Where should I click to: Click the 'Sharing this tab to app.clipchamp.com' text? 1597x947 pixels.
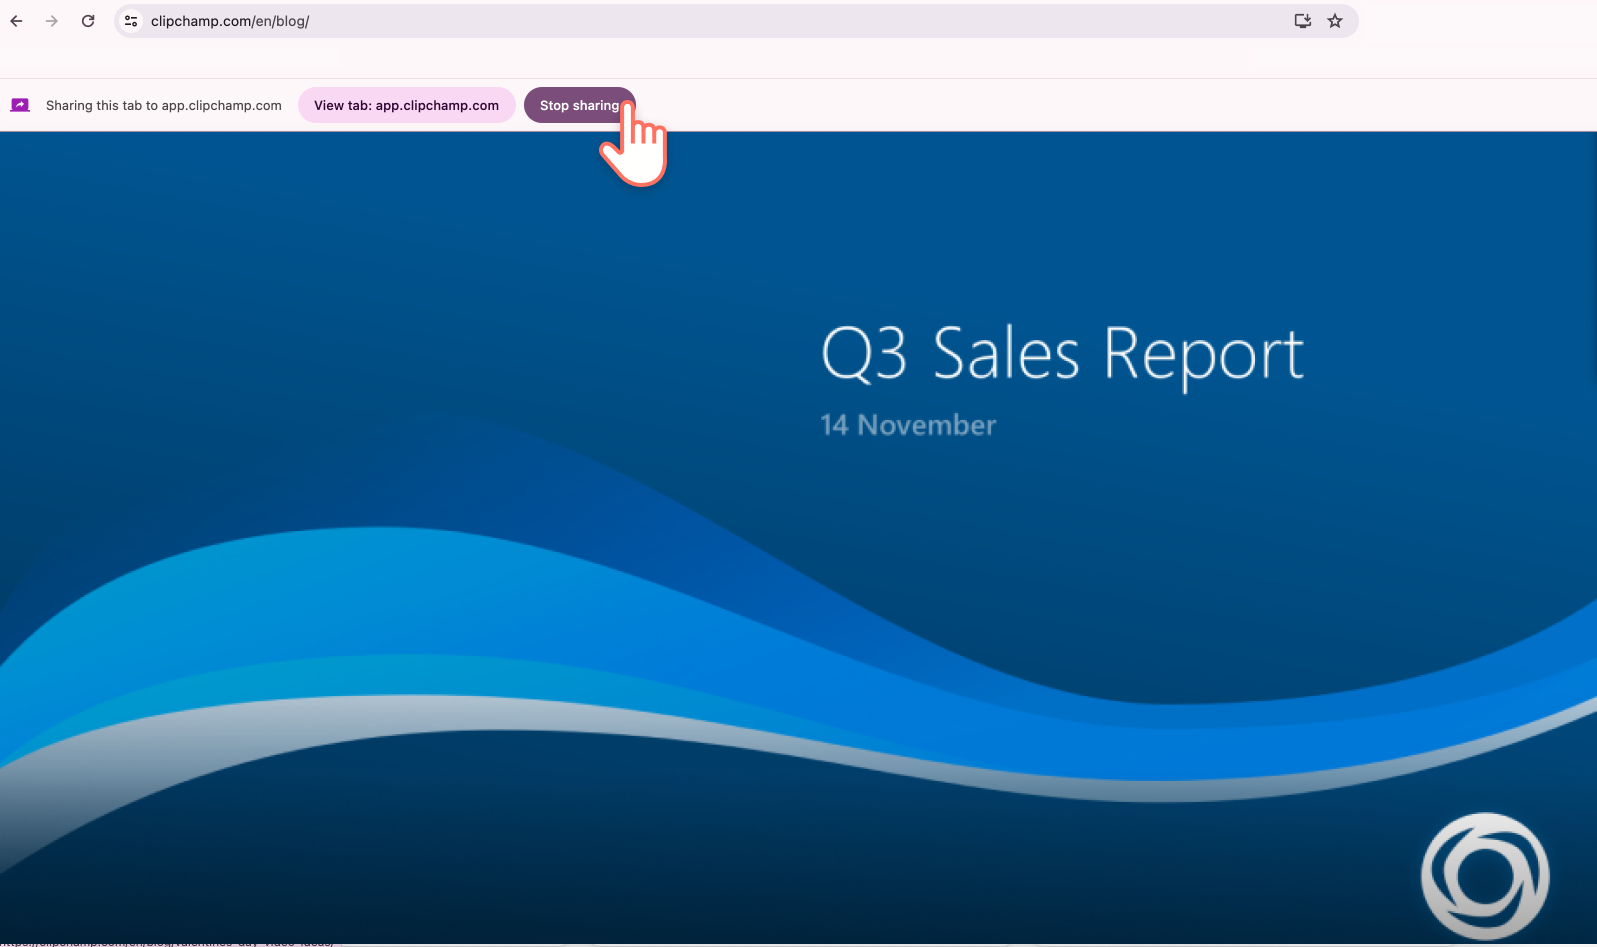164,105
